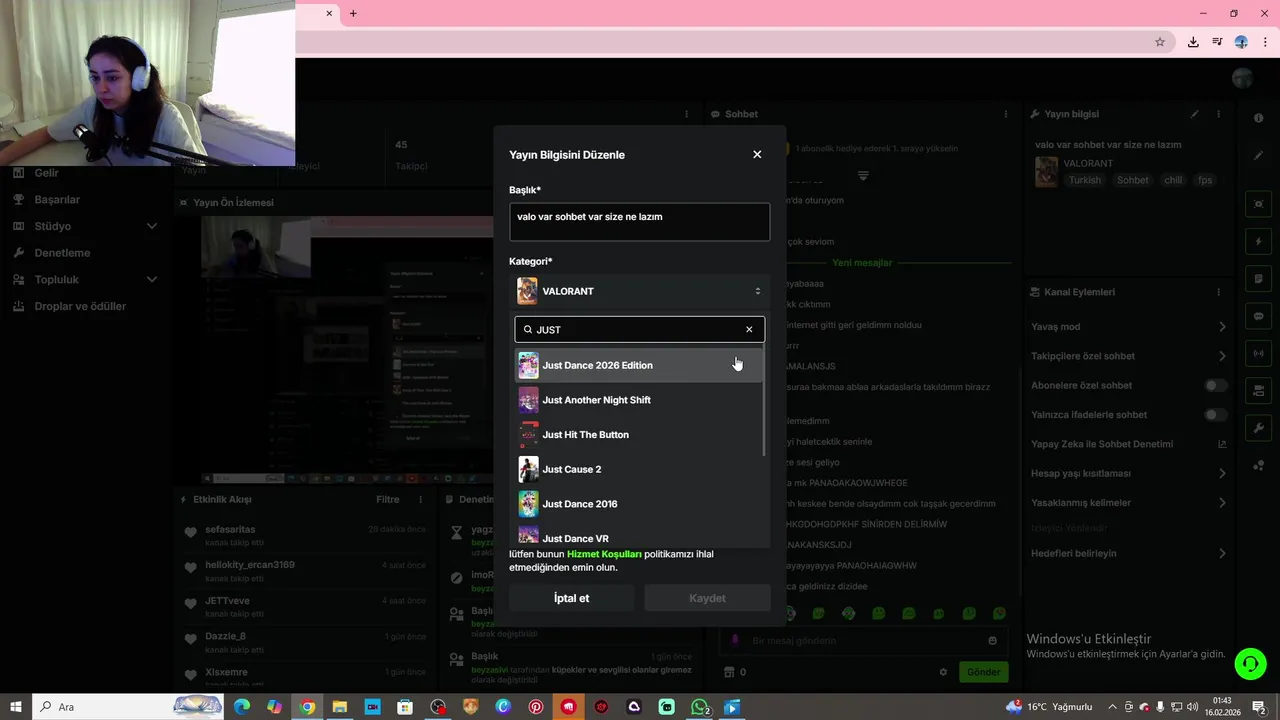Viewport: 1280px width, 720px height.
Task: Click the green Gönder chat button
Action: (x=982, y=672)
